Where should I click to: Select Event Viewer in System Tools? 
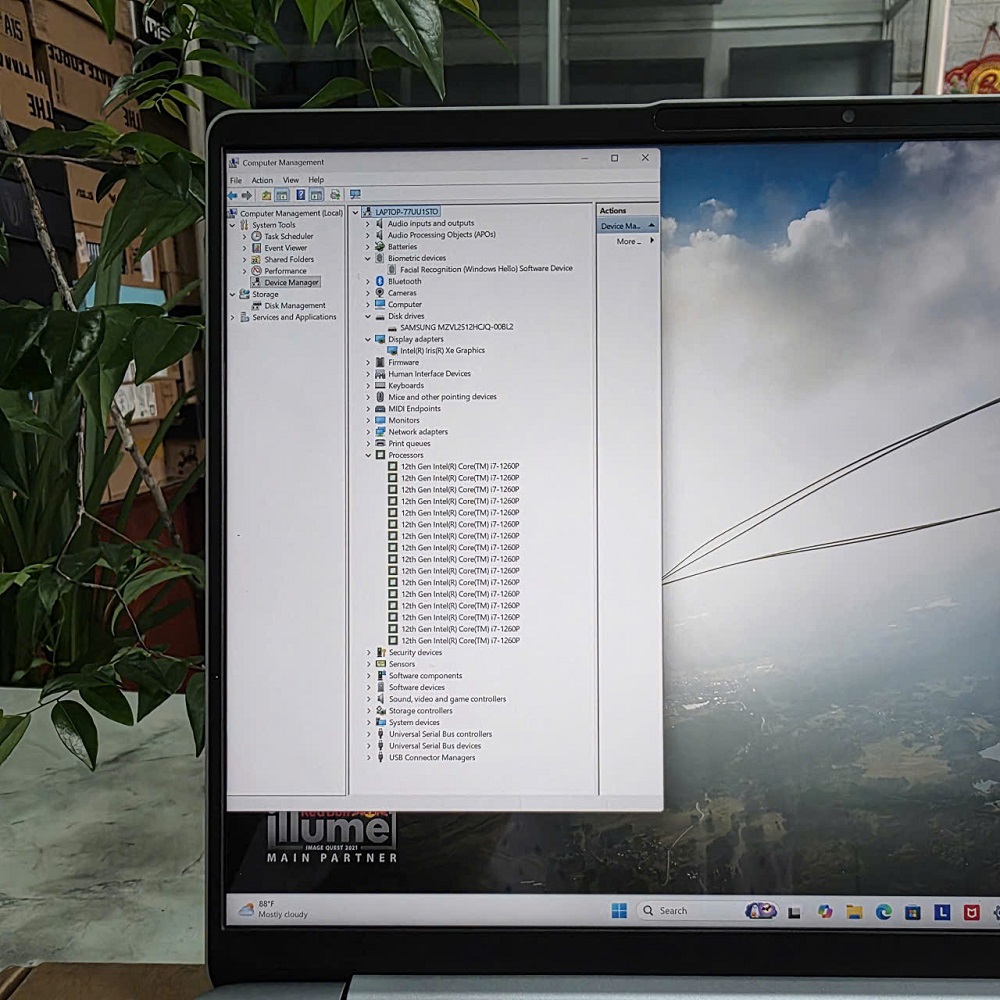coord(286,248)
